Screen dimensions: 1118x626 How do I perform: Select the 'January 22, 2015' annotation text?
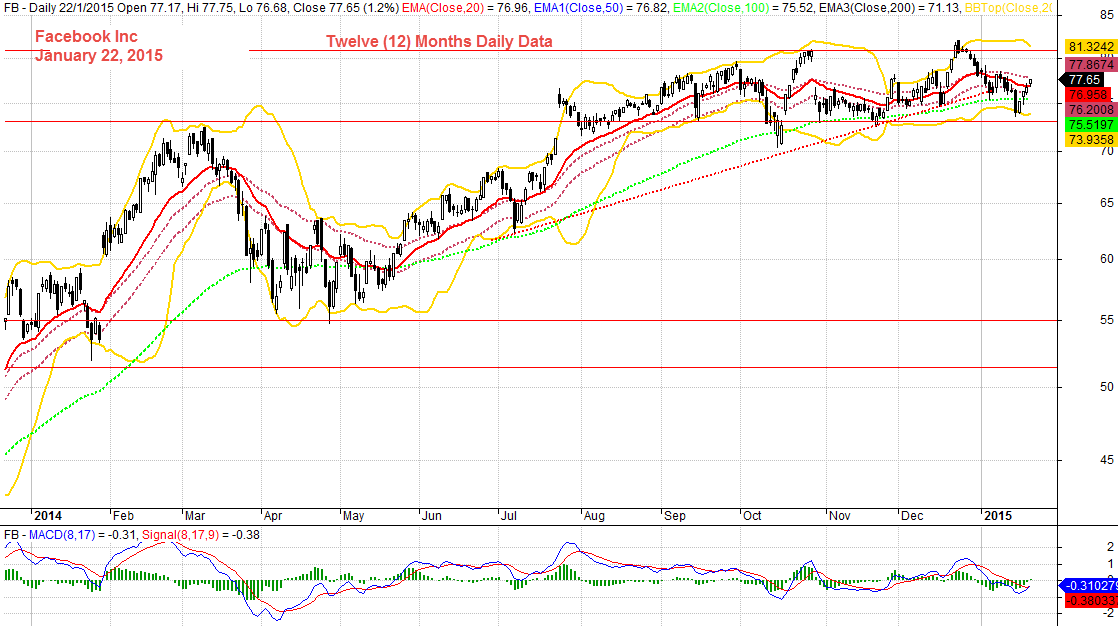coord(99,56)
